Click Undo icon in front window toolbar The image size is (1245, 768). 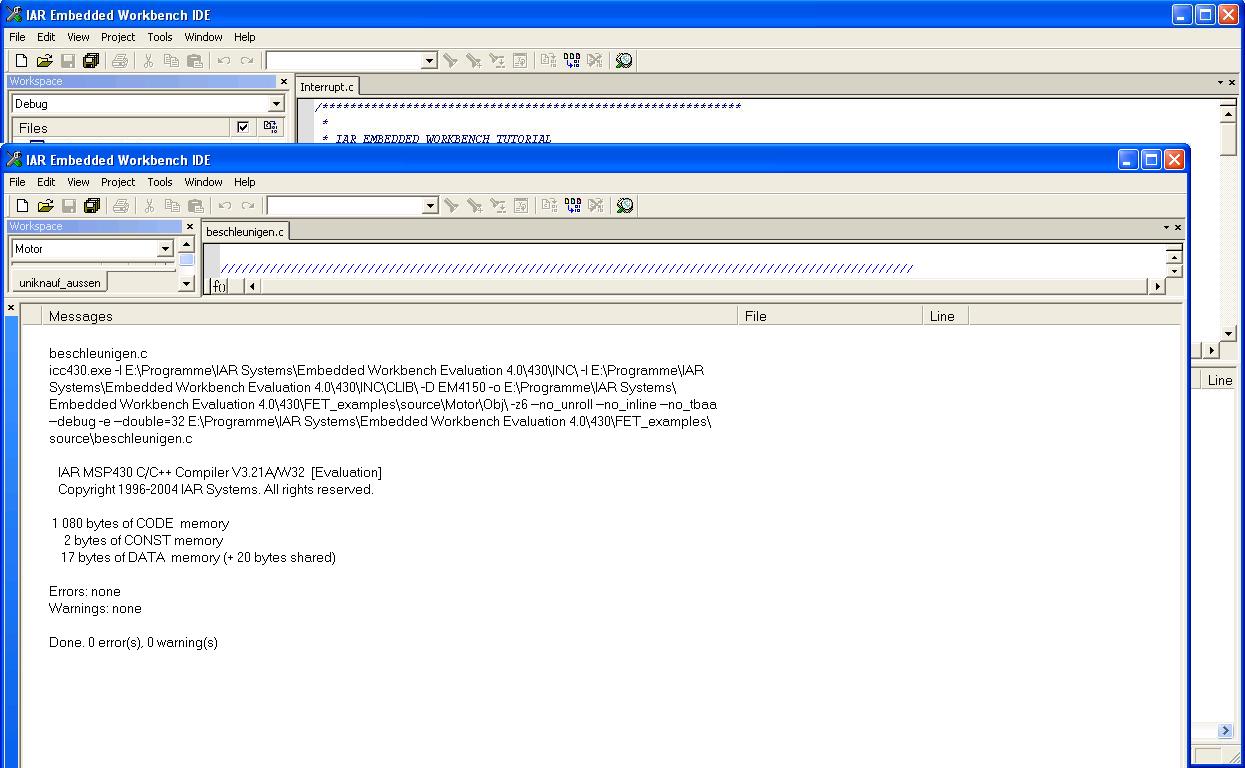click(225, 206)
